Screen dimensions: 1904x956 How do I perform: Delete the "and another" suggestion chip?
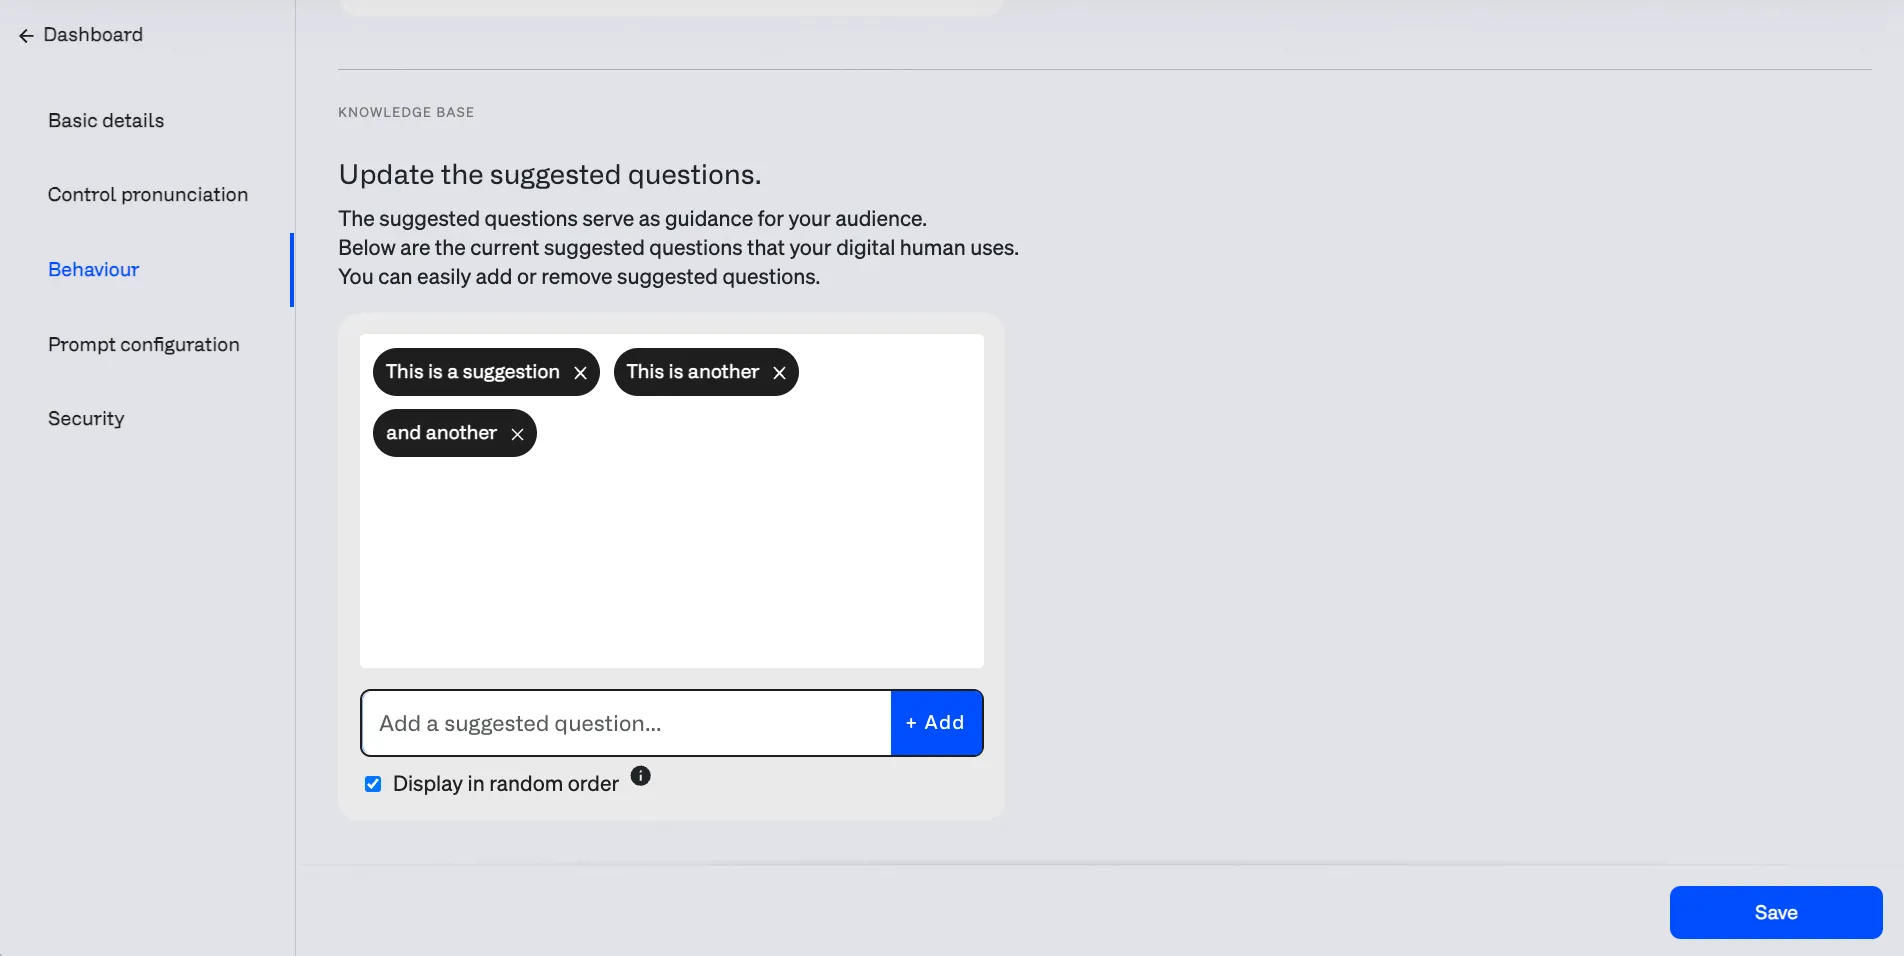[517, 434]
